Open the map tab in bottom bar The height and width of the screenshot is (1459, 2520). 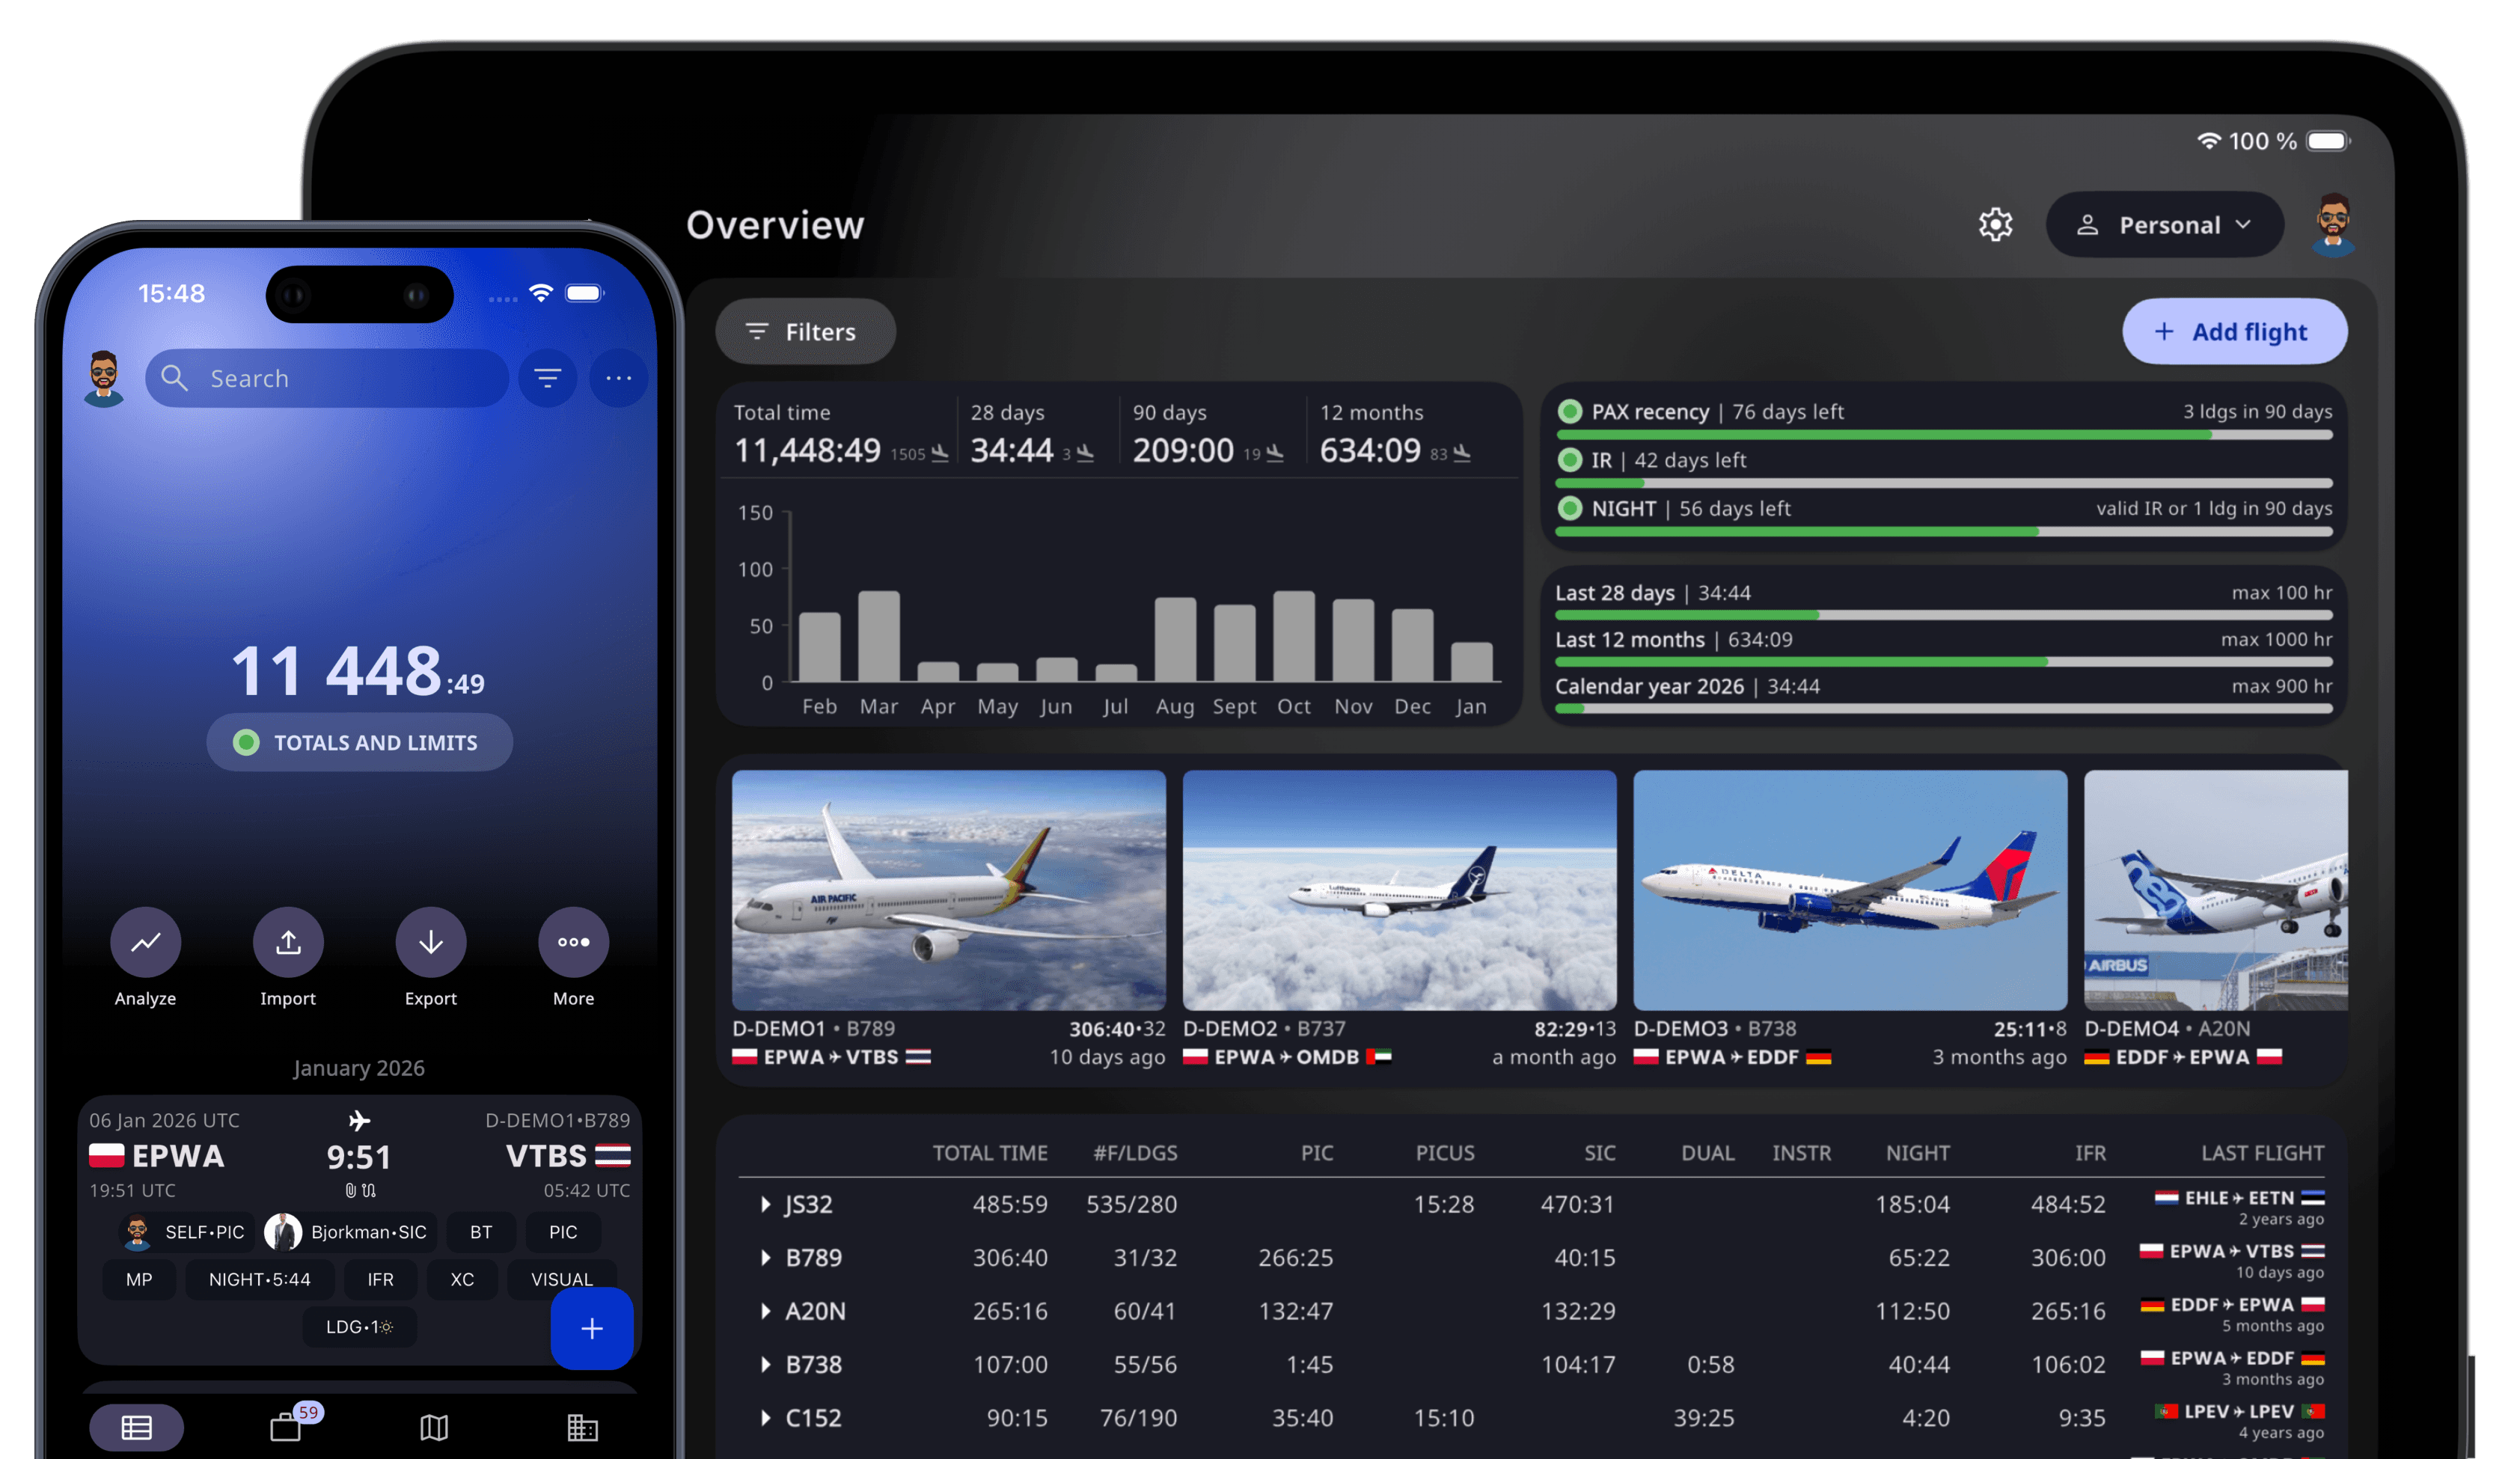(x=434, y=1427)
